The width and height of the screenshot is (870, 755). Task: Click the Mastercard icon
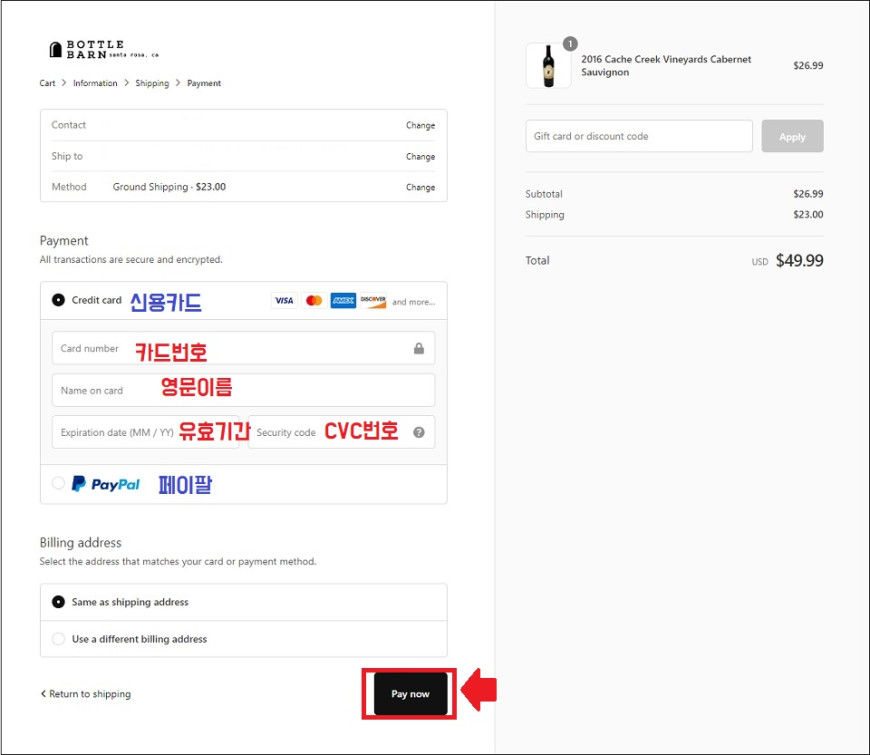click(314, 301)
